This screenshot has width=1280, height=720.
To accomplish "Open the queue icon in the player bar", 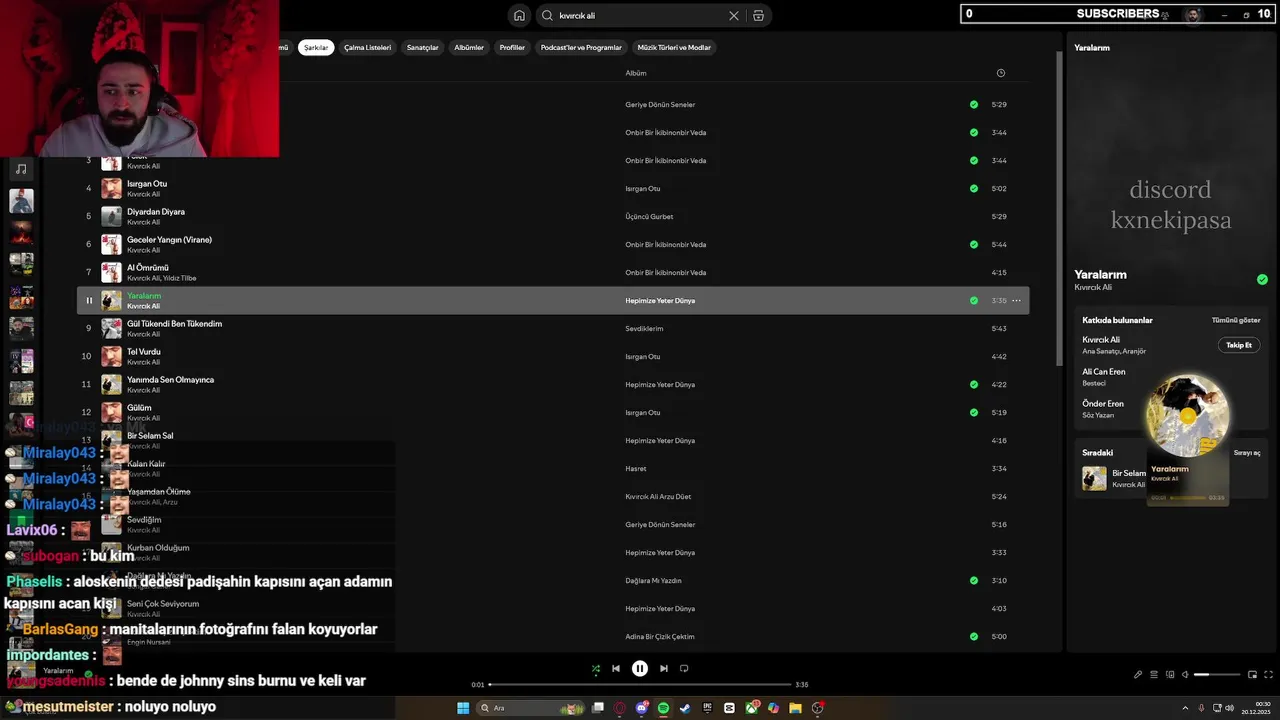I will (1154, 675).
